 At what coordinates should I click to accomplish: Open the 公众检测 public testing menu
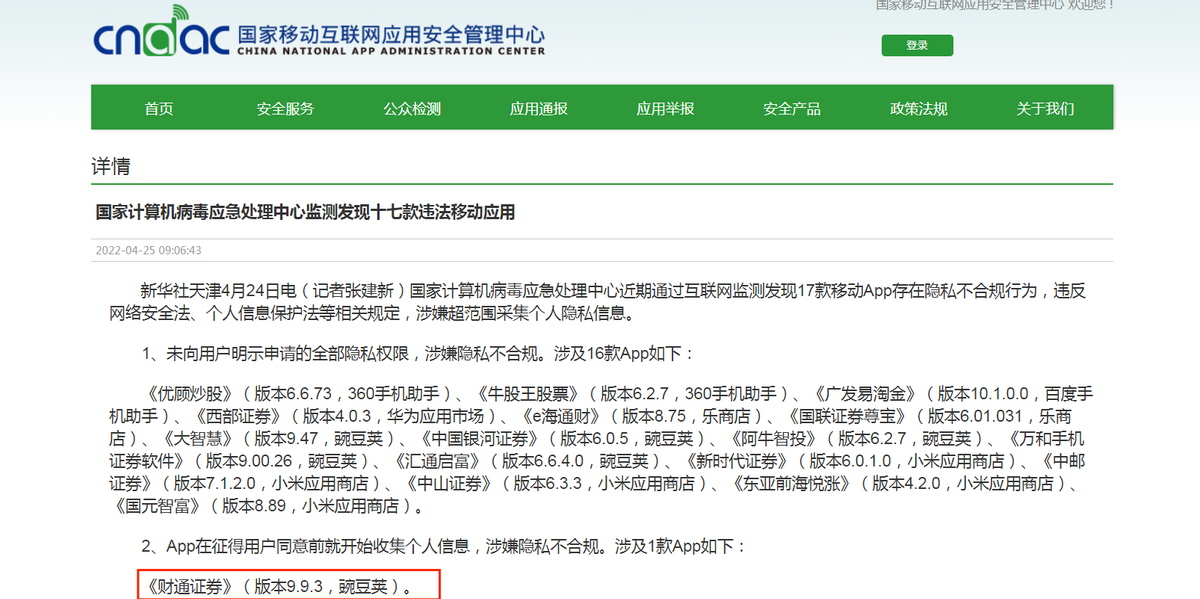[x=411, y=106]
